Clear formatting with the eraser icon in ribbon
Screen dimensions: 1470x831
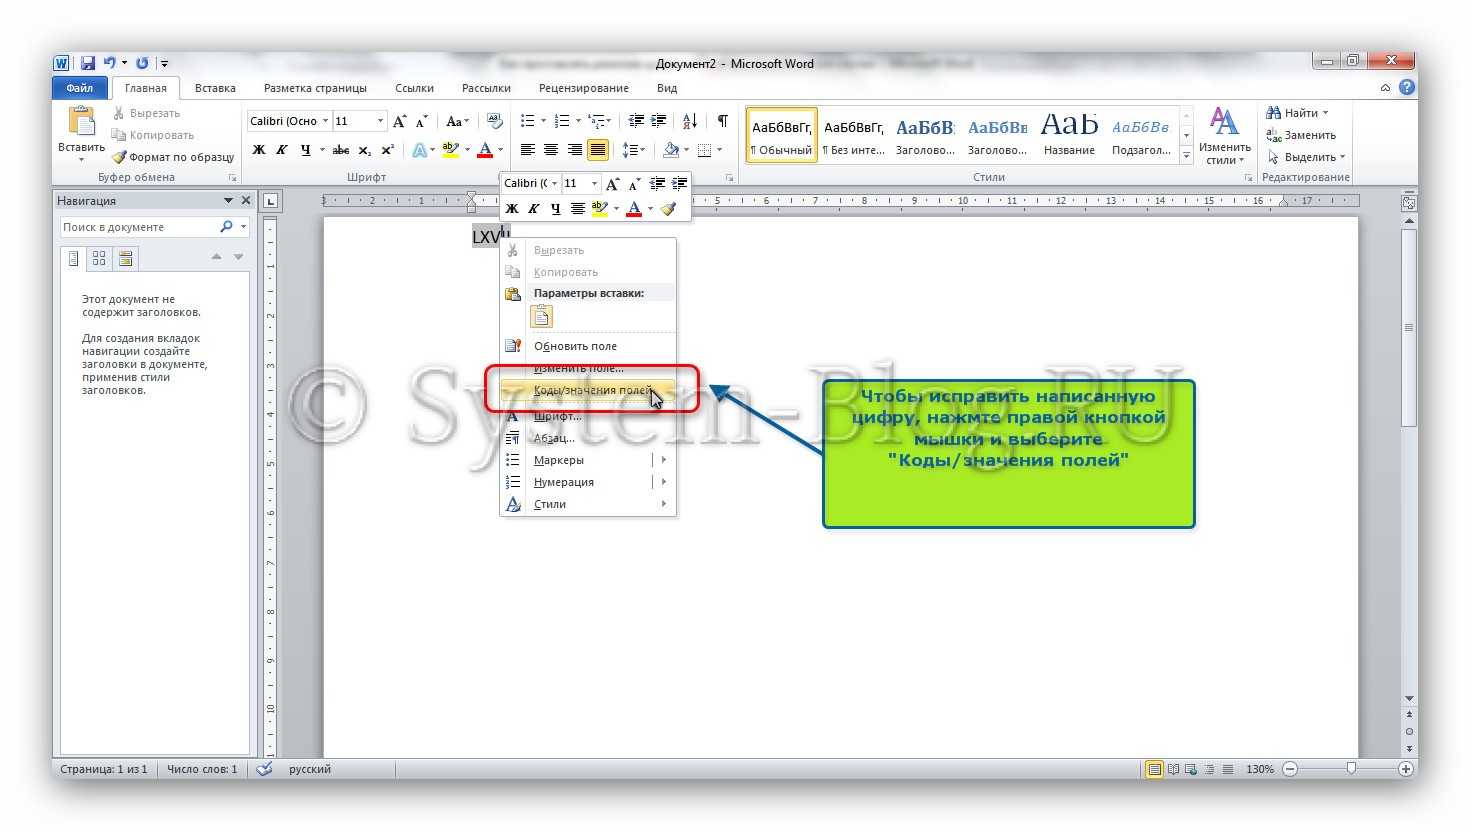[494, 121]
